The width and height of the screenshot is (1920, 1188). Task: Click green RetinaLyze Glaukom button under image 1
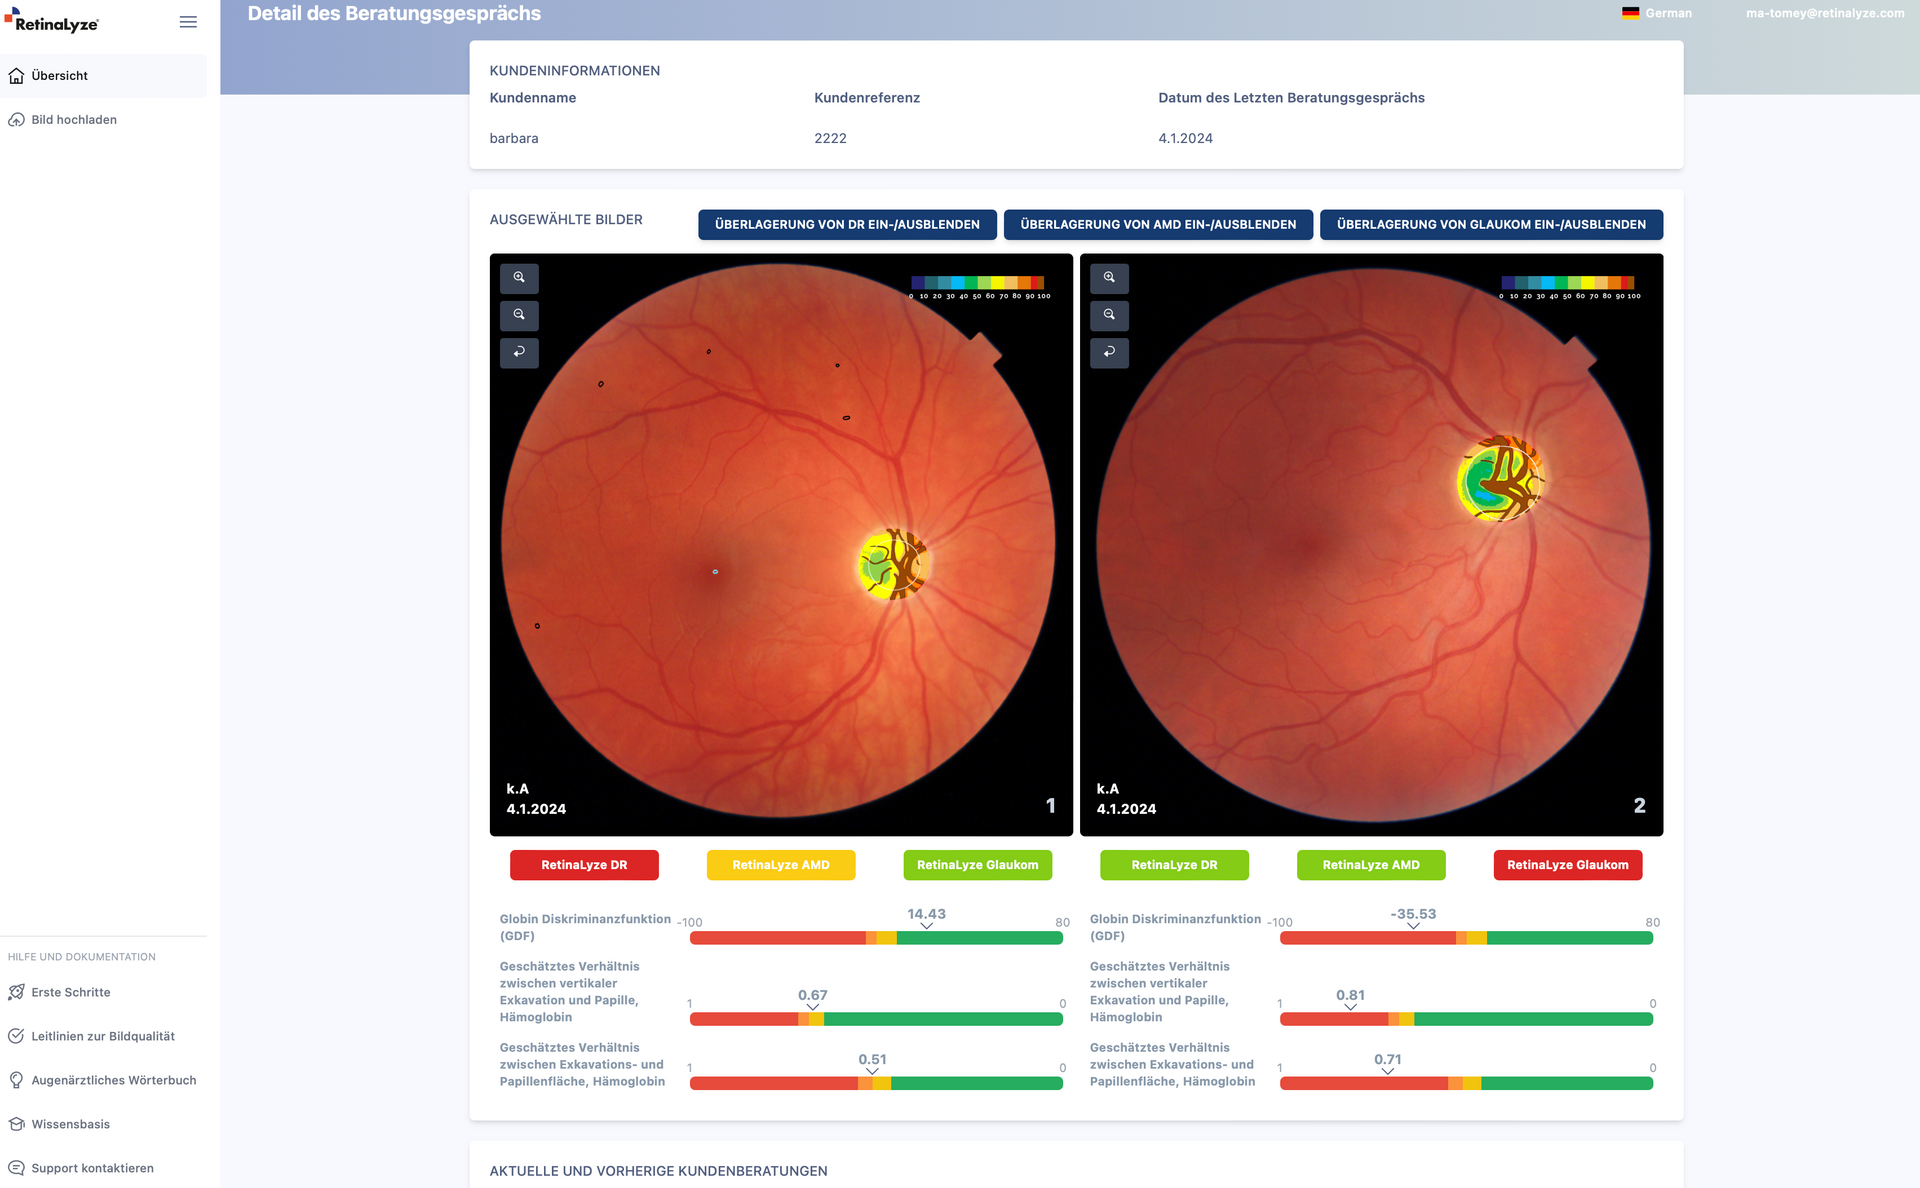(977, 865)
